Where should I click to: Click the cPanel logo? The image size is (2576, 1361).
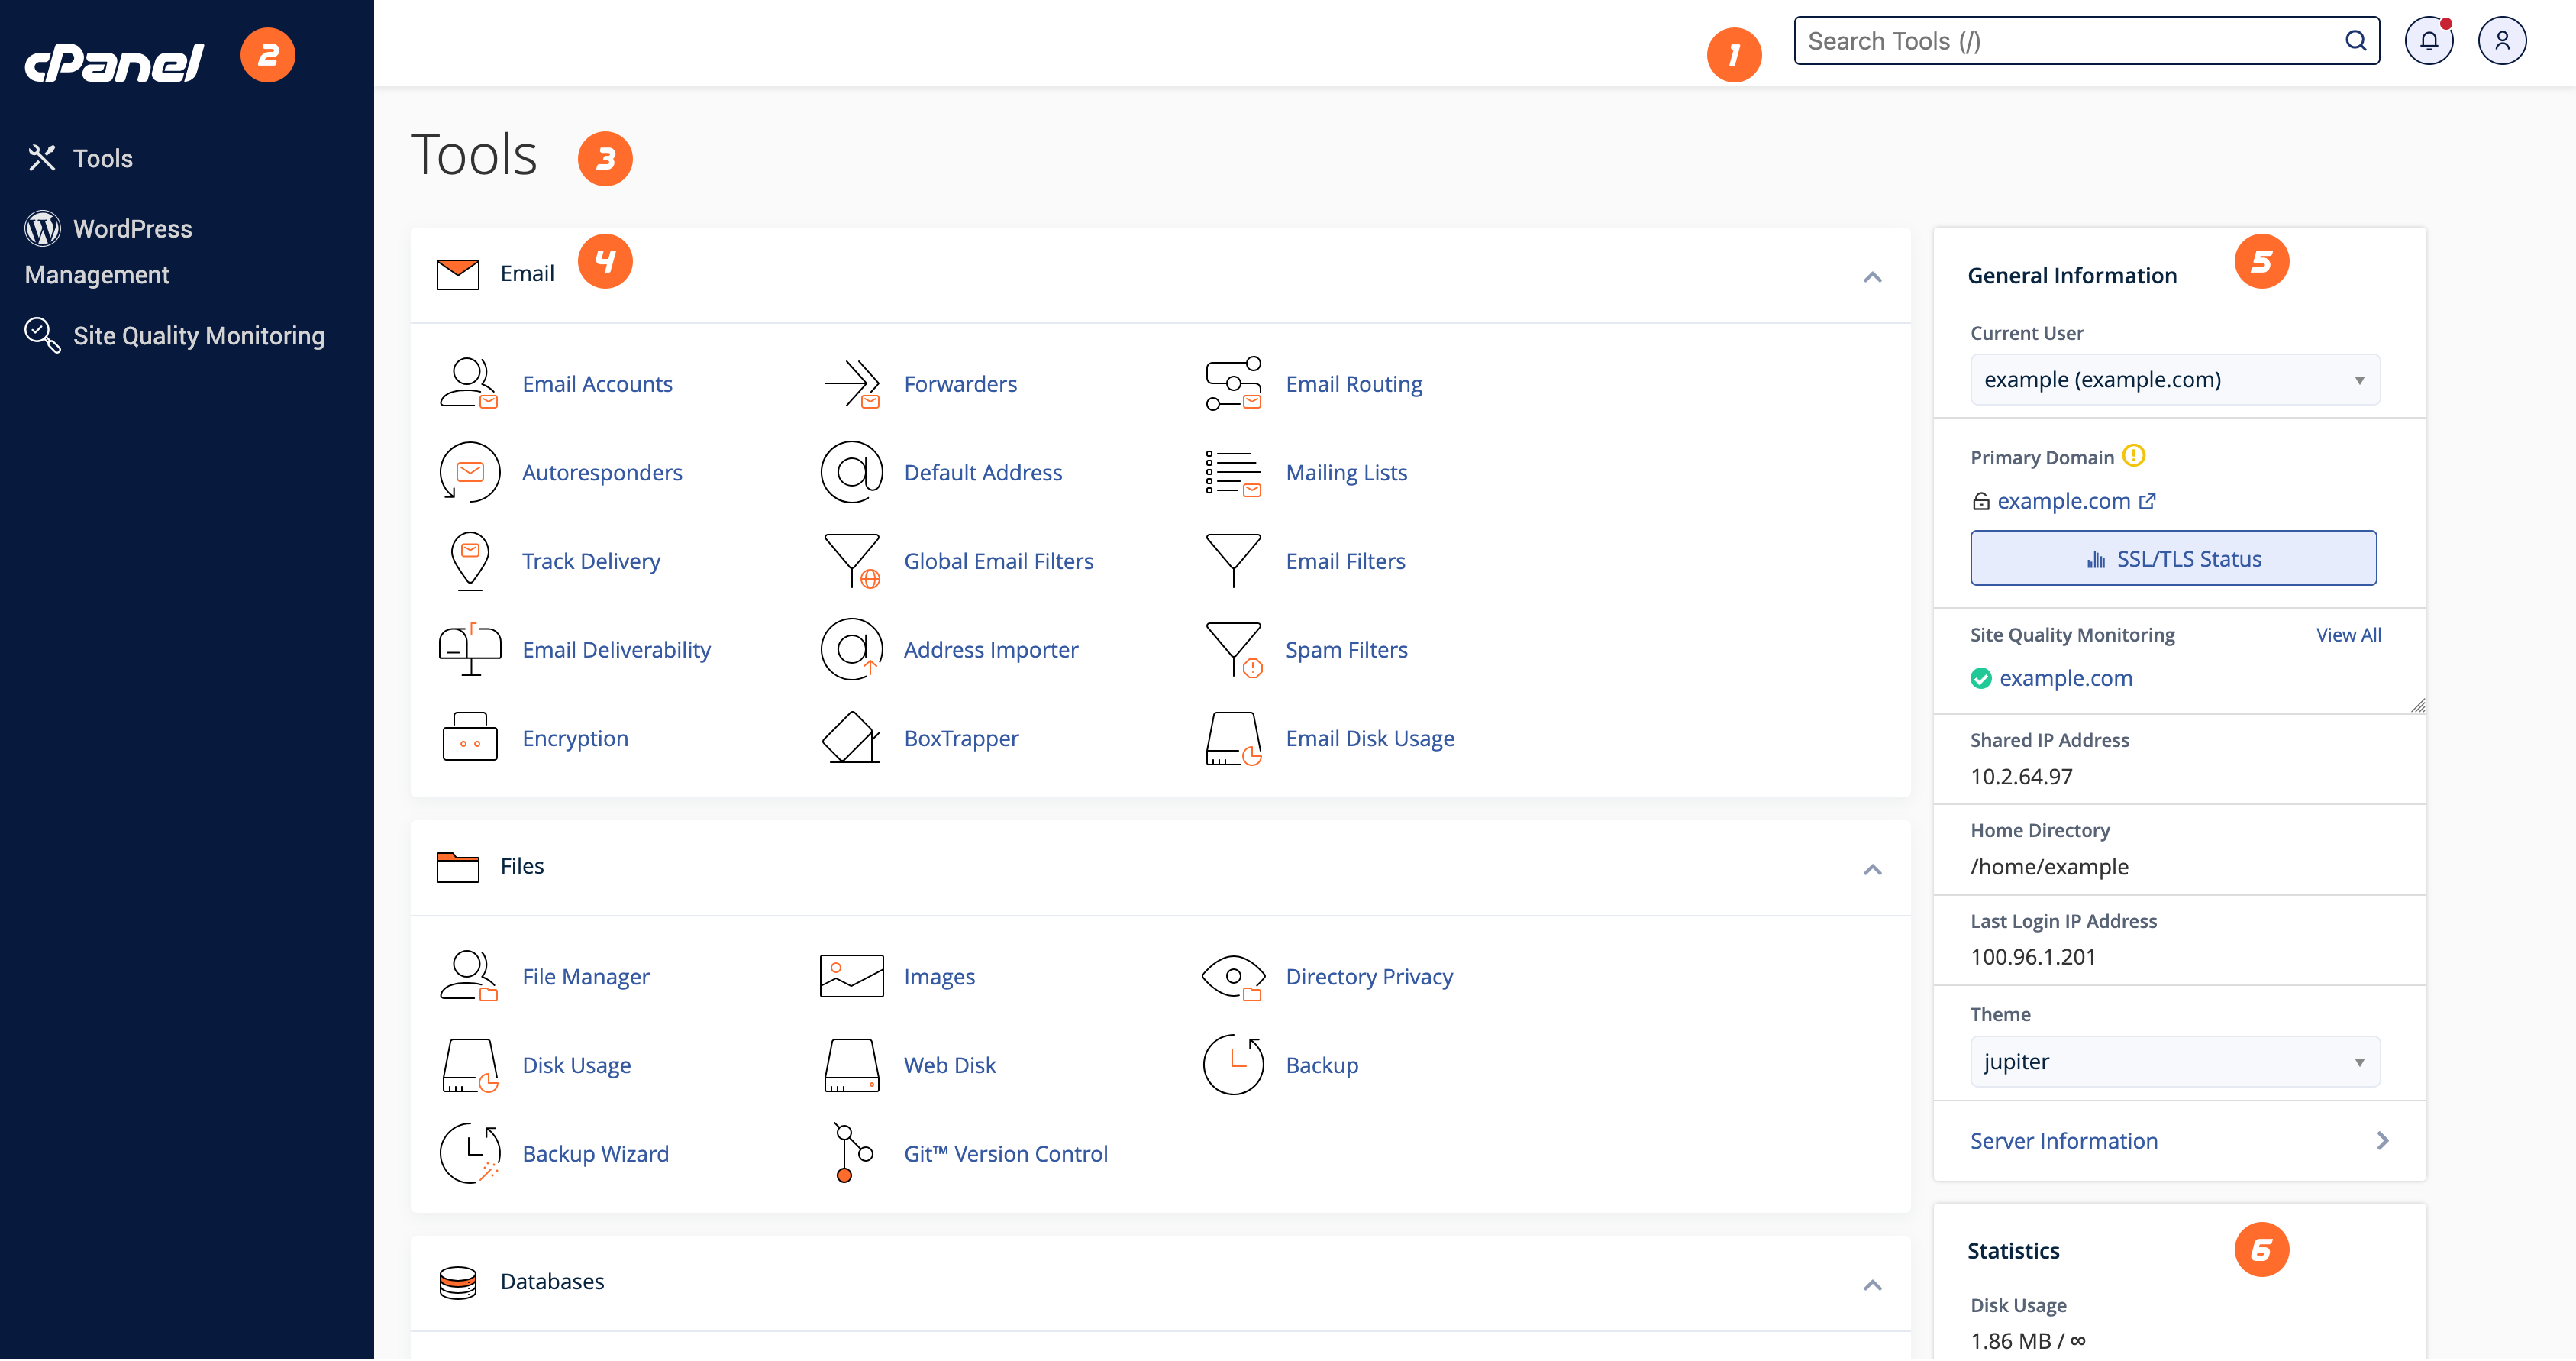click(x=113, y=60)
